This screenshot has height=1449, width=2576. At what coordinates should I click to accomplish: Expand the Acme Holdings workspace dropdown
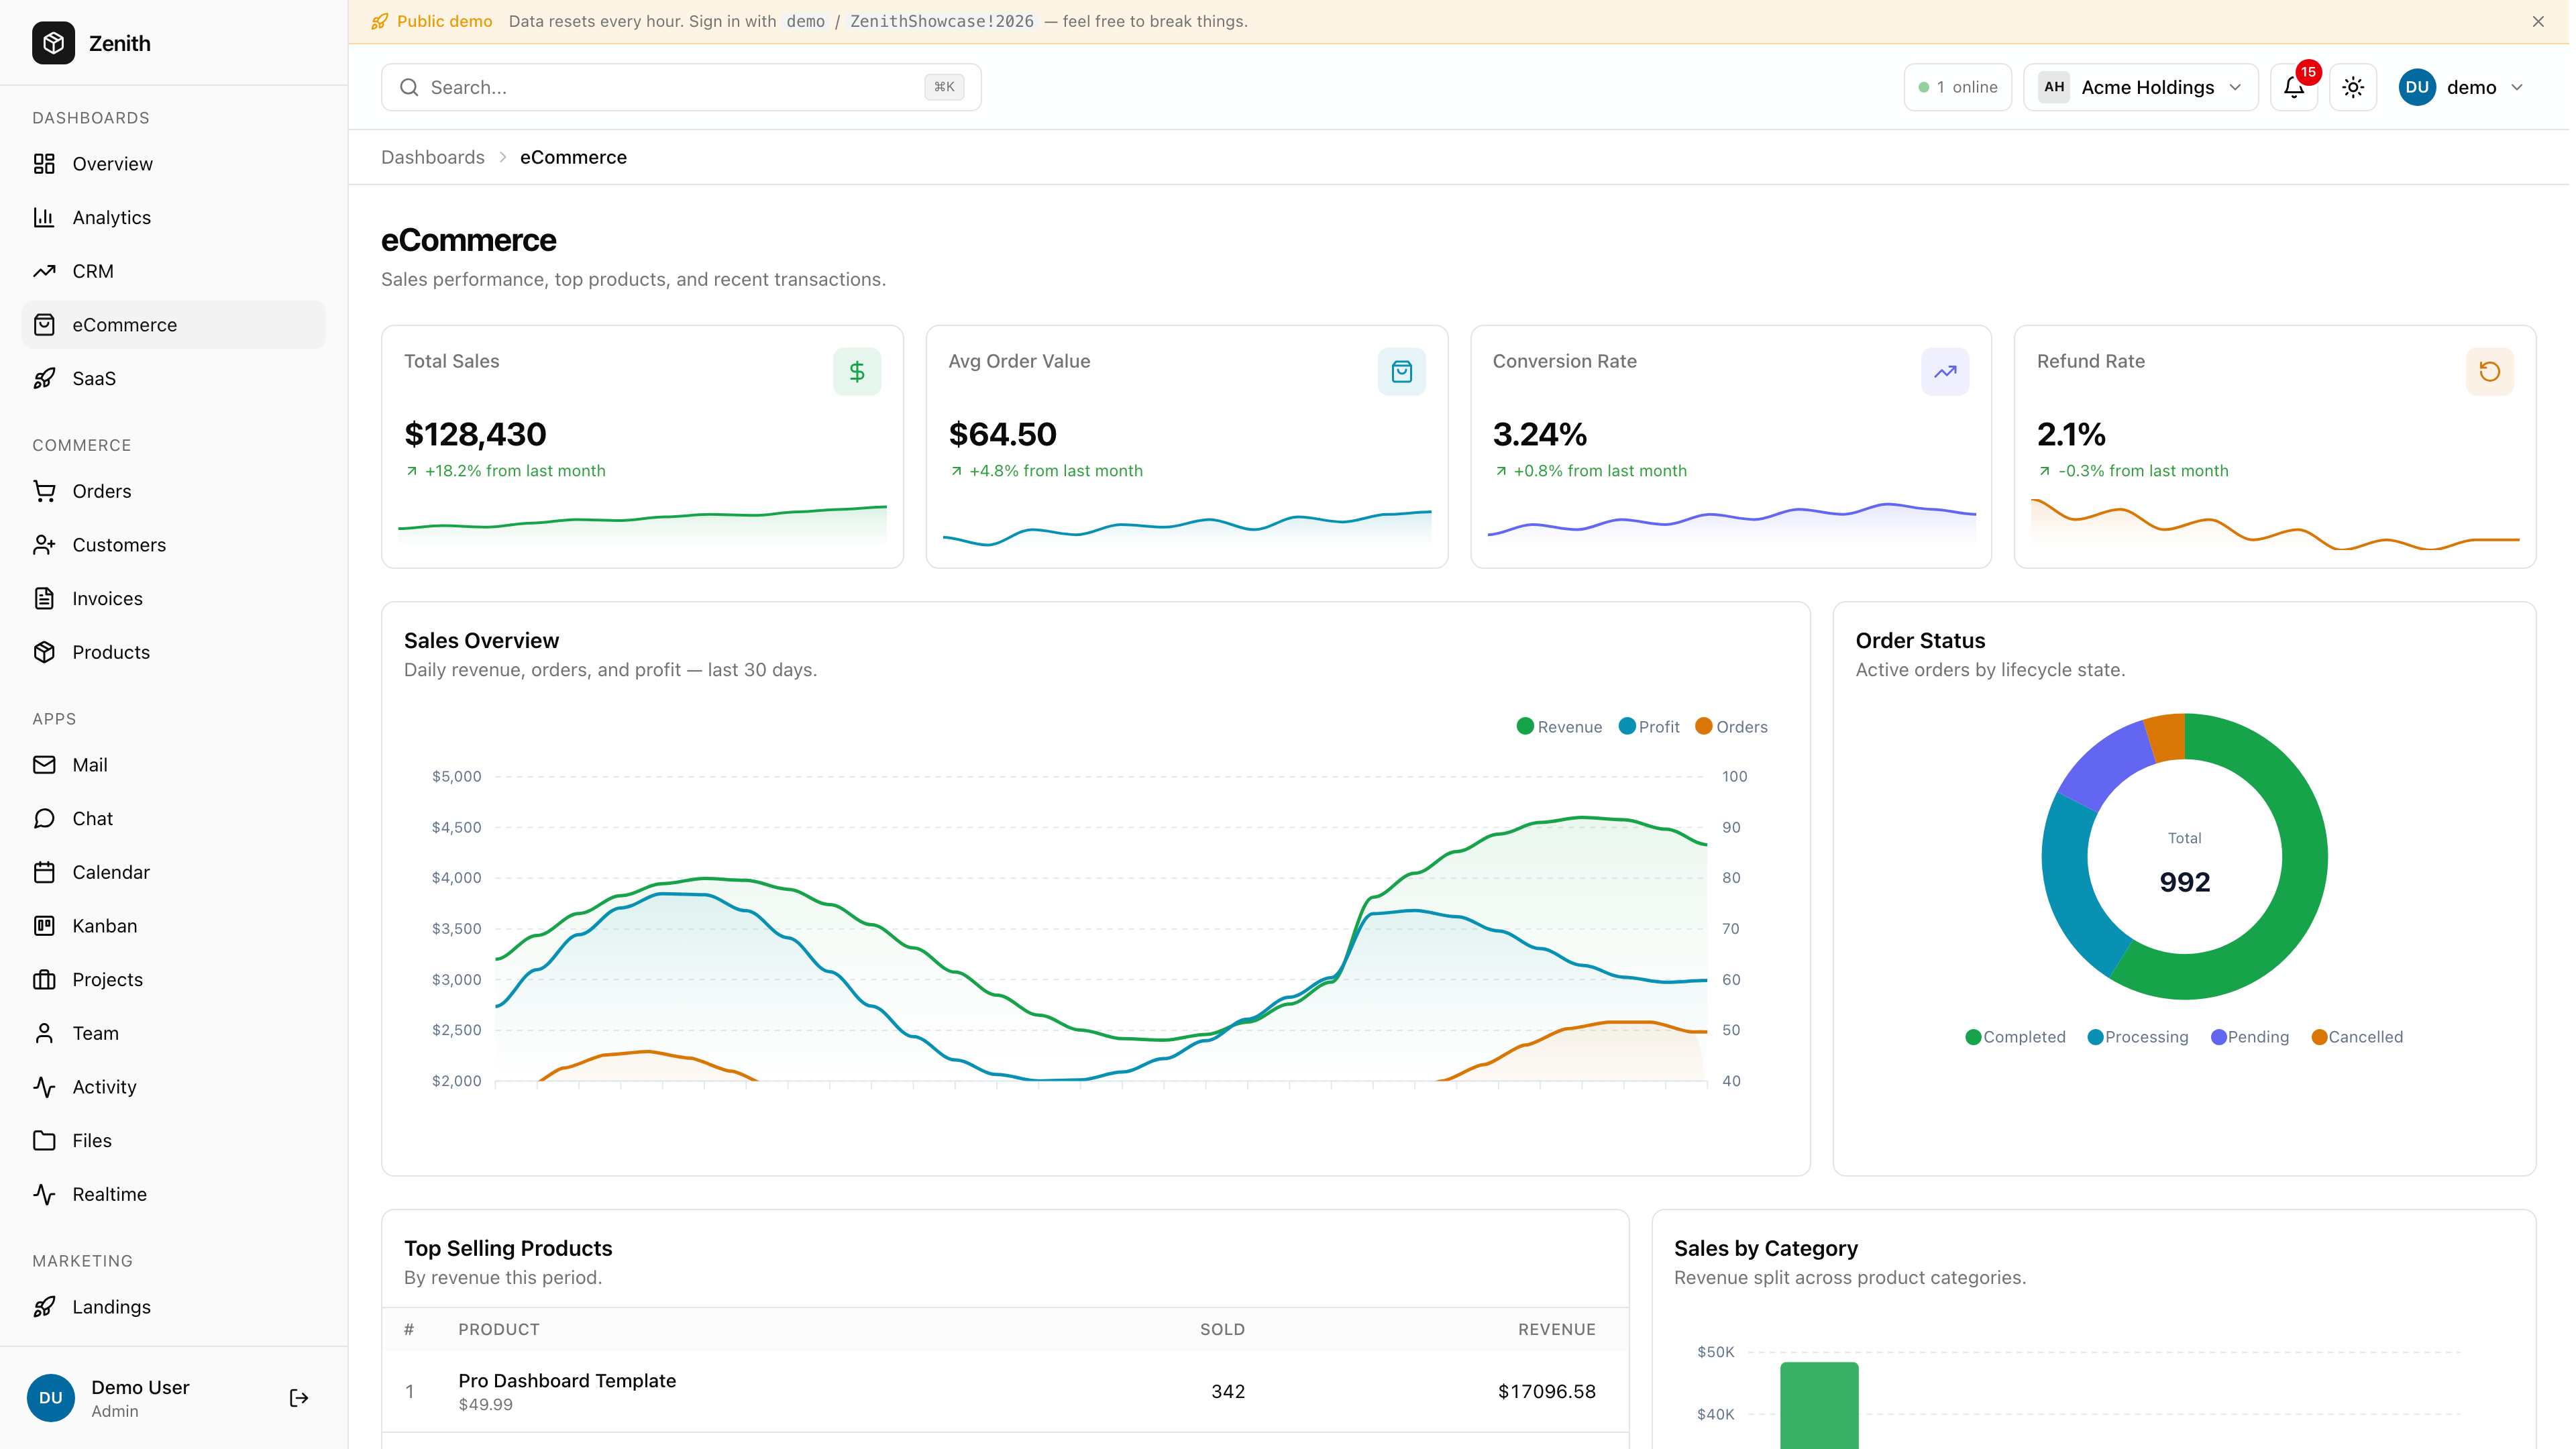click(2141, 88)
